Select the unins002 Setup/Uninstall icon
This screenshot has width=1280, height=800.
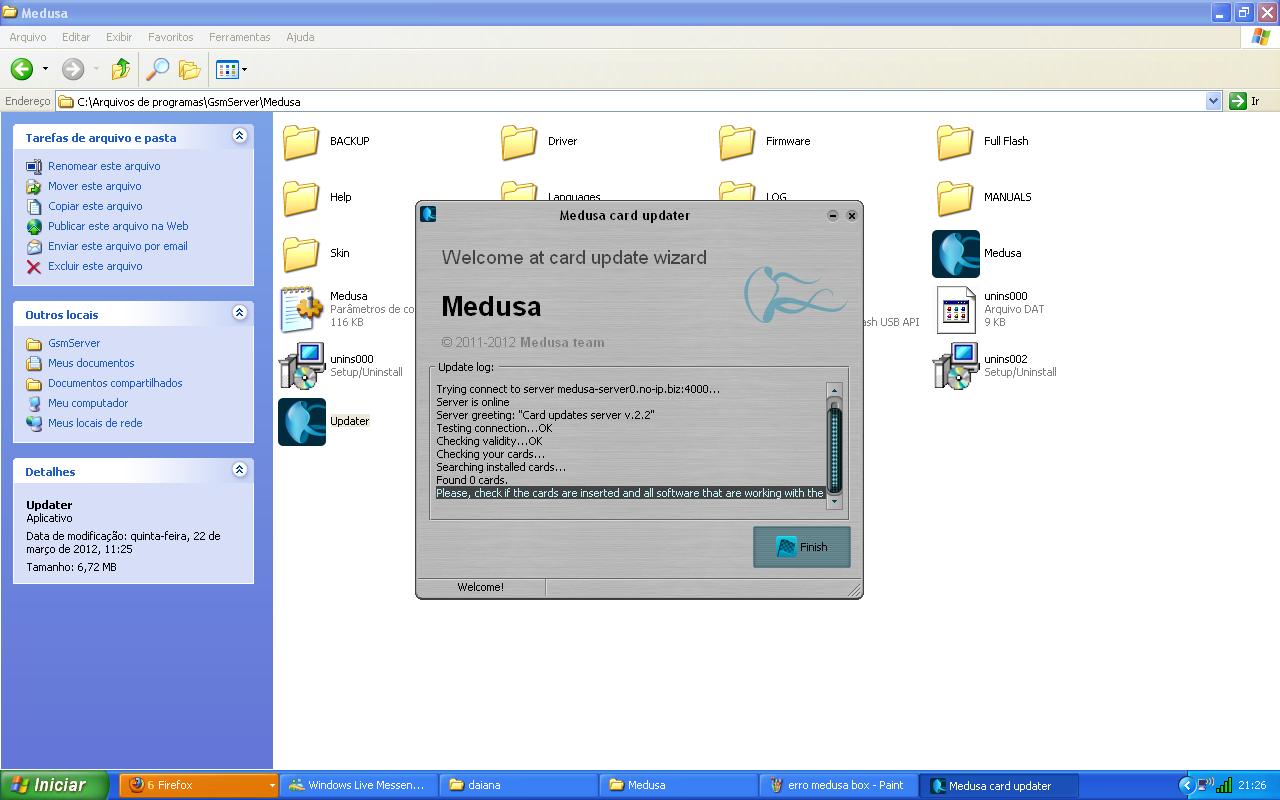pyautogui.click(x=956, y=366)
